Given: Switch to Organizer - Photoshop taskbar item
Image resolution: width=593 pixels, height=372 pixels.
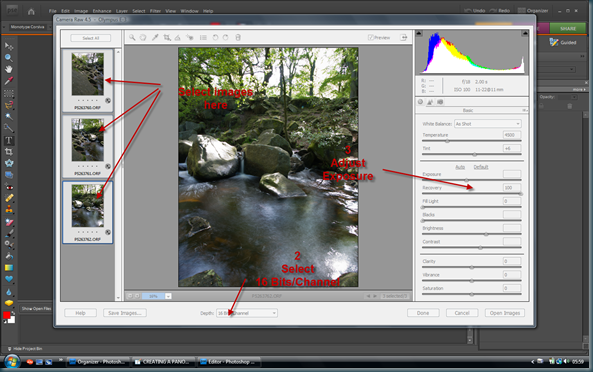Looking at the screenshot, I should [98, 362].
